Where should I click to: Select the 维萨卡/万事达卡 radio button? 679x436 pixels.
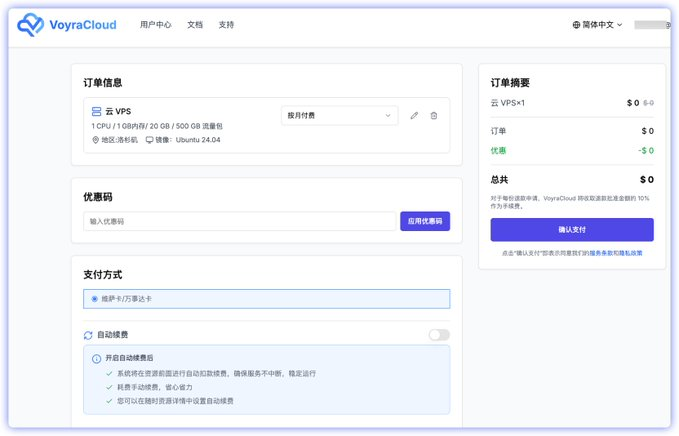click(x=95, y=299)
